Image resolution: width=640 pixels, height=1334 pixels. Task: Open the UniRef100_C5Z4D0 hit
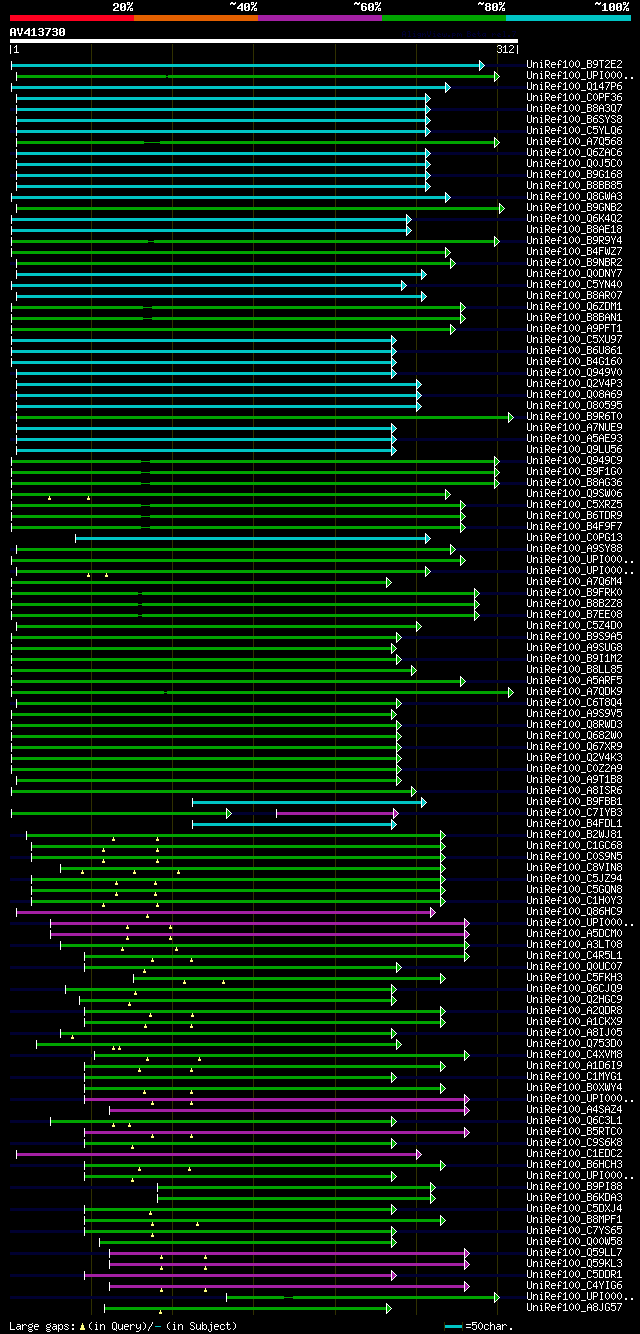click(575, 626)
